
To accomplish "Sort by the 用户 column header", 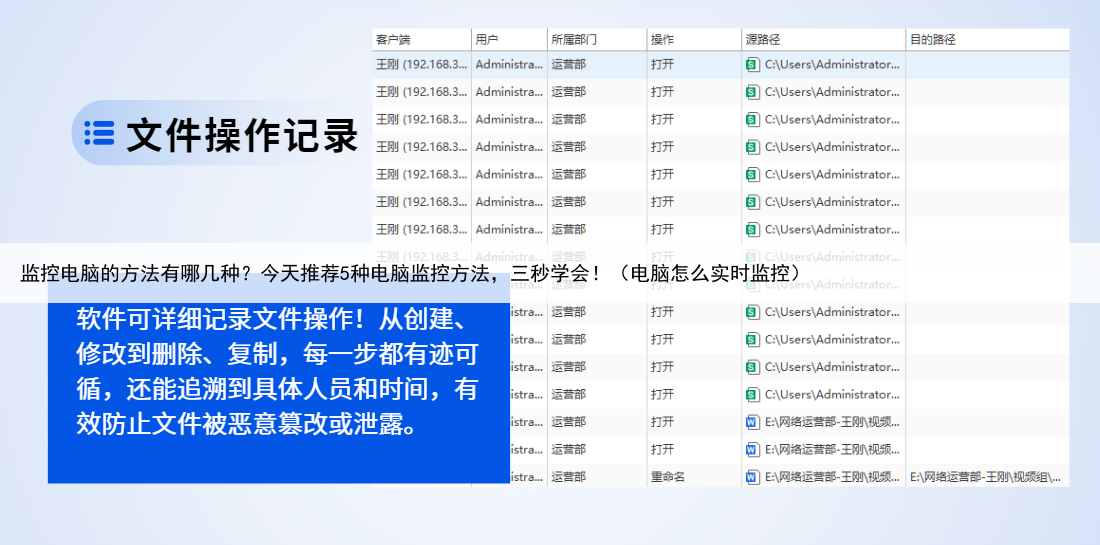I will [487, 40].
